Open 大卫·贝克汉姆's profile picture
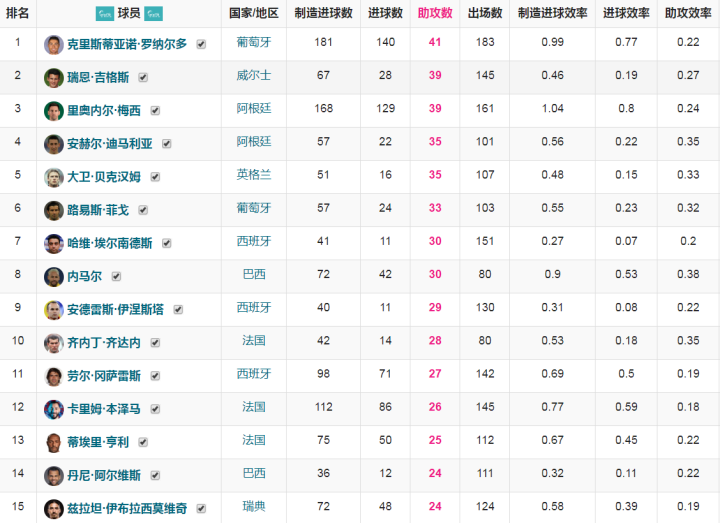Viewport: 720px width, 523px height. pyautogui.click(x=54, y=177)
